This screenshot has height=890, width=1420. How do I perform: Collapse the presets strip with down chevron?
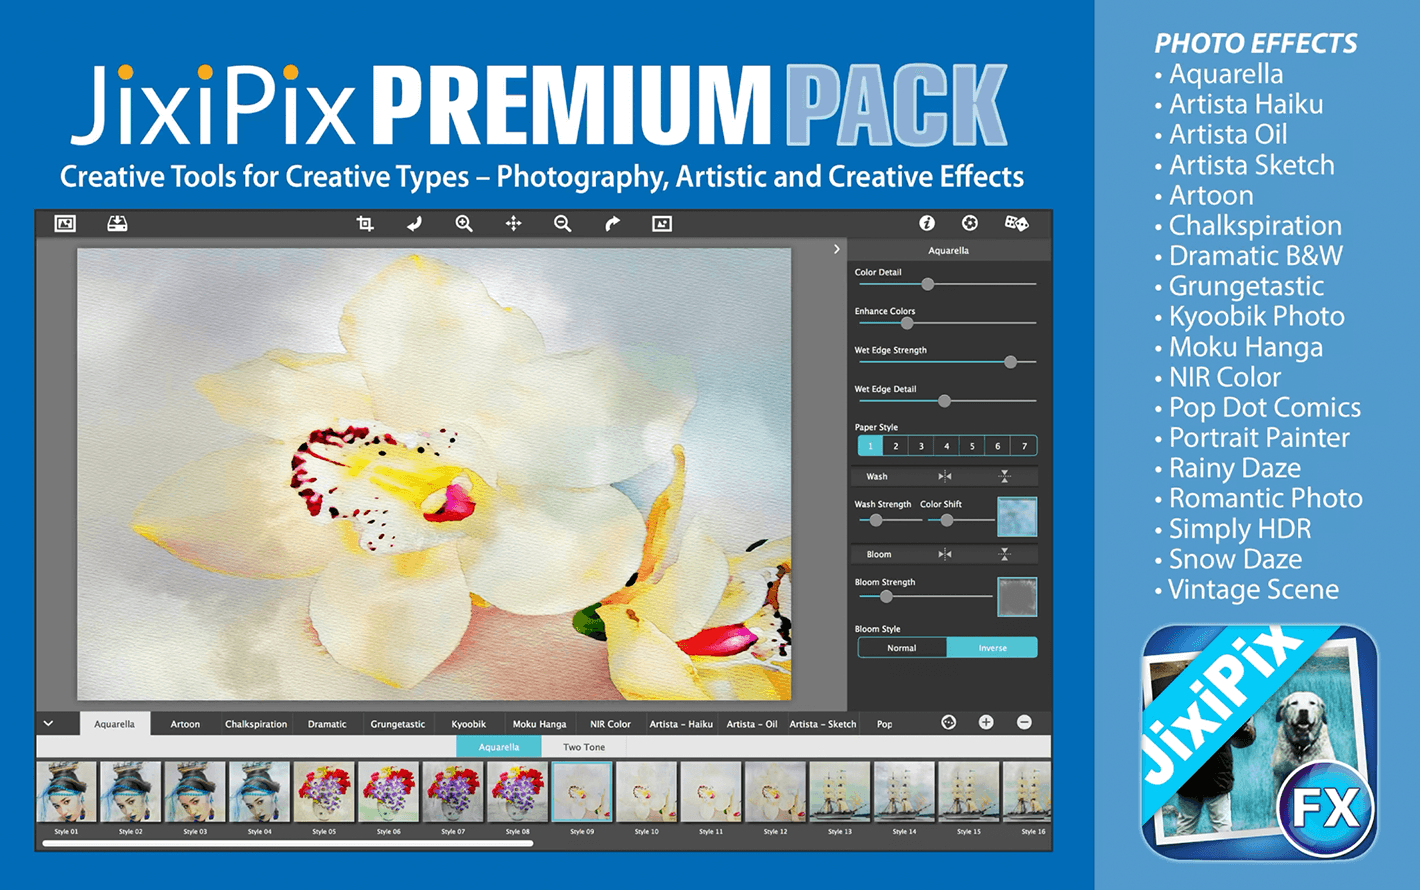click(x=48, y=723)
